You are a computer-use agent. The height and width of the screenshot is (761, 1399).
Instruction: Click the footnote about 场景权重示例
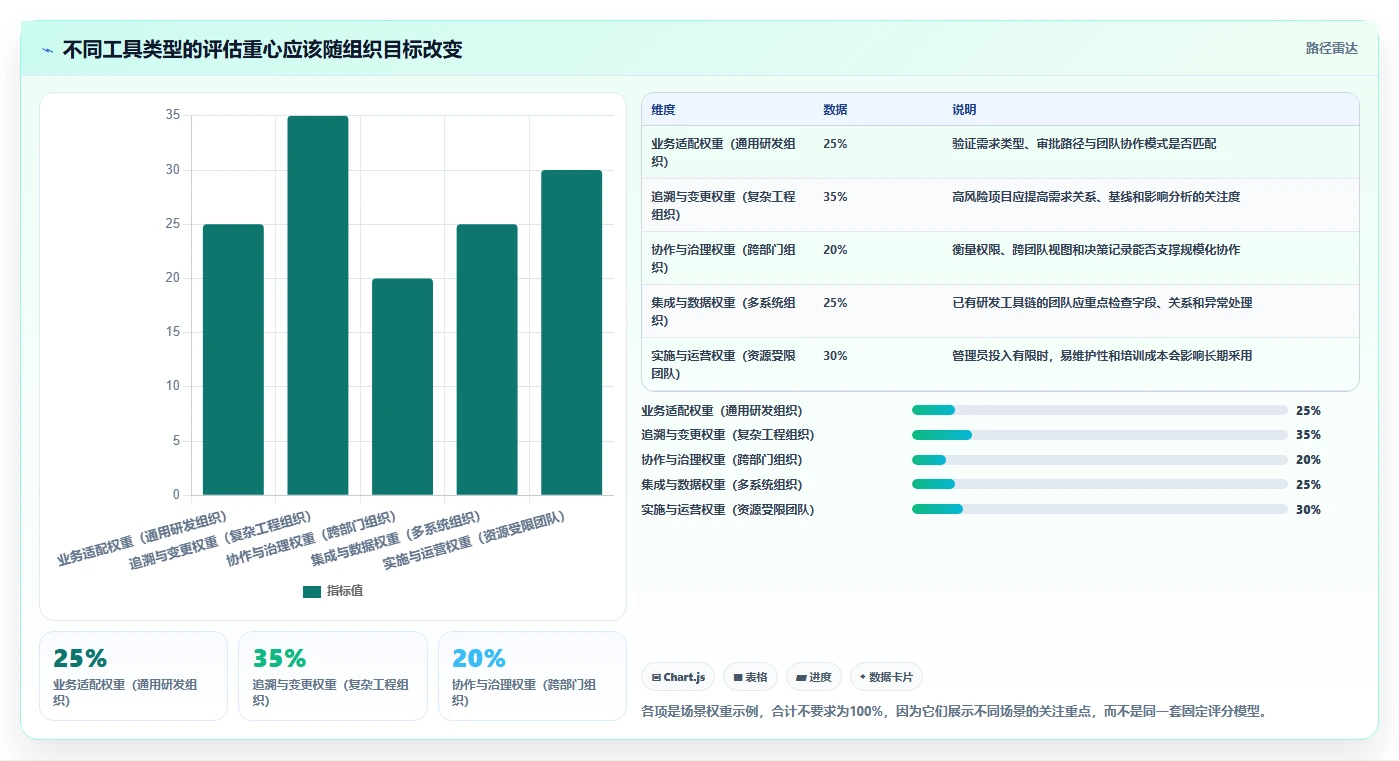954,712
